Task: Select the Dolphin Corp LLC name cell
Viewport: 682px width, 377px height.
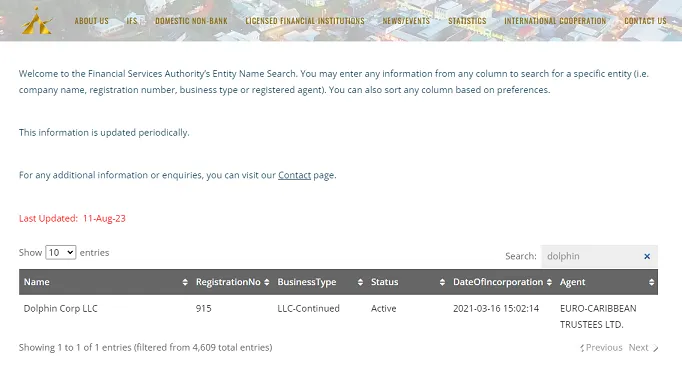Action: click(60, 309)
